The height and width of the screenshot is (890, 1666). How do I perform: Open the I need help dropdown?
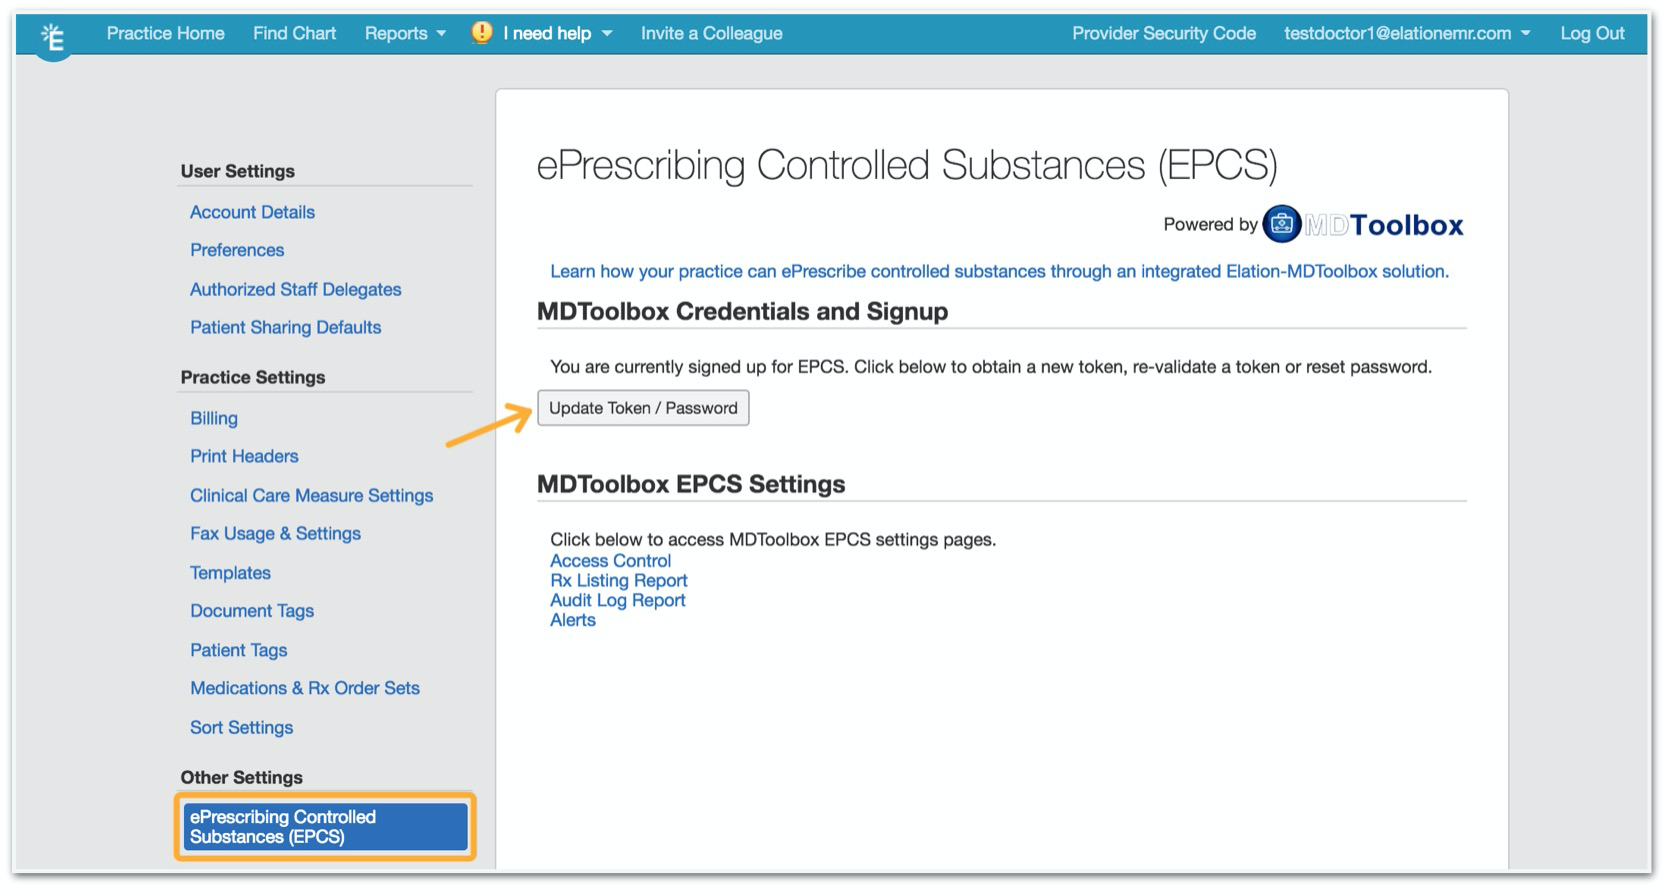[x=557, y=34]
